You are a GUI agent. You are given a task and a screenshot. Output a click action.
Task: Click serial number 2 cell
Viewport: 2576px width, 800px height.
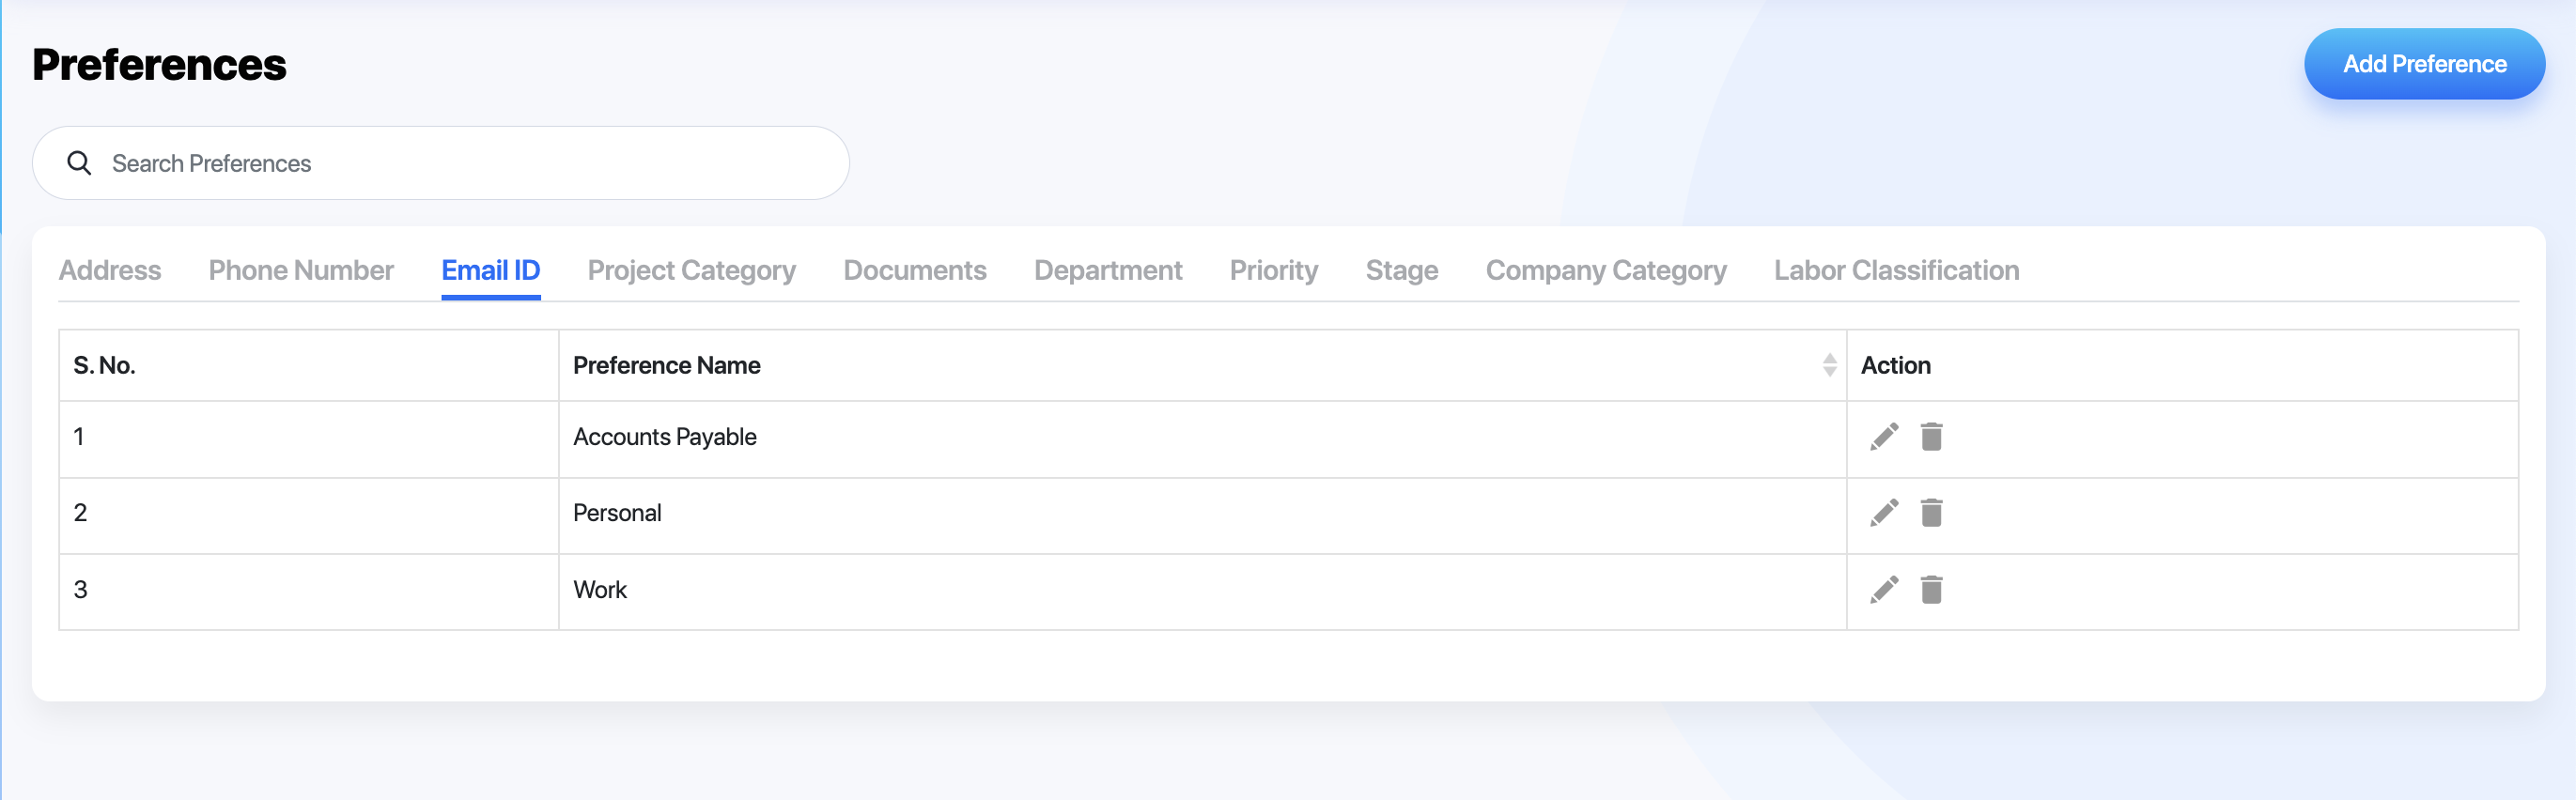click(x=309, y=515)
